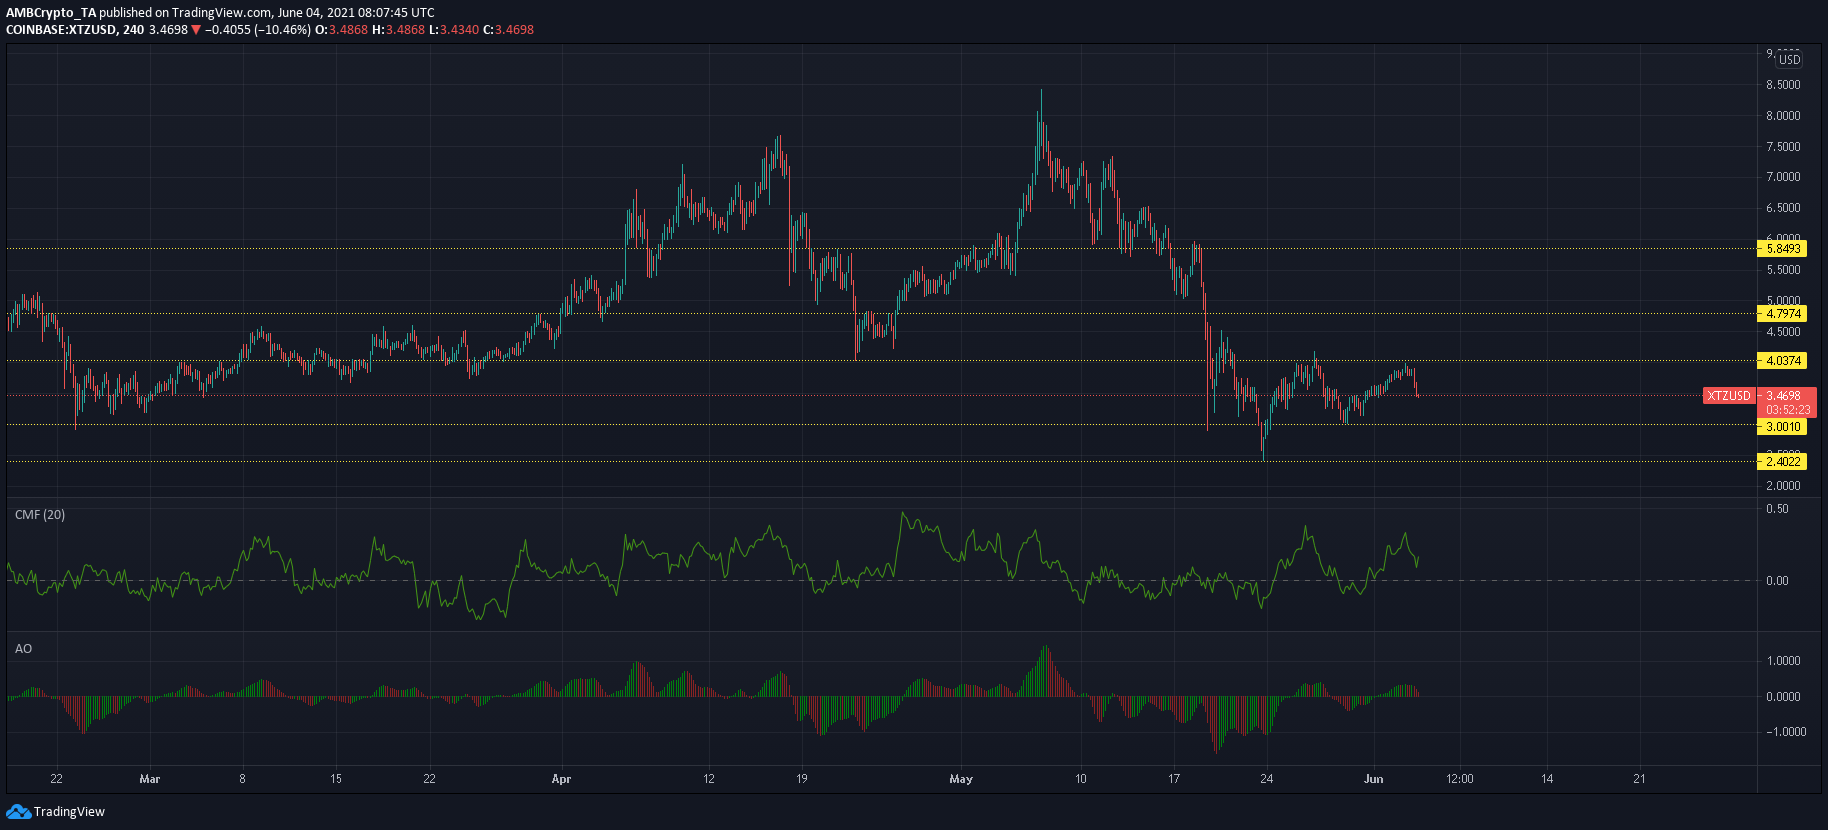The height and width of the screenshot is (830, 1828).
Task: Click the USD currency label on price axis
Action: [1790, 60]
